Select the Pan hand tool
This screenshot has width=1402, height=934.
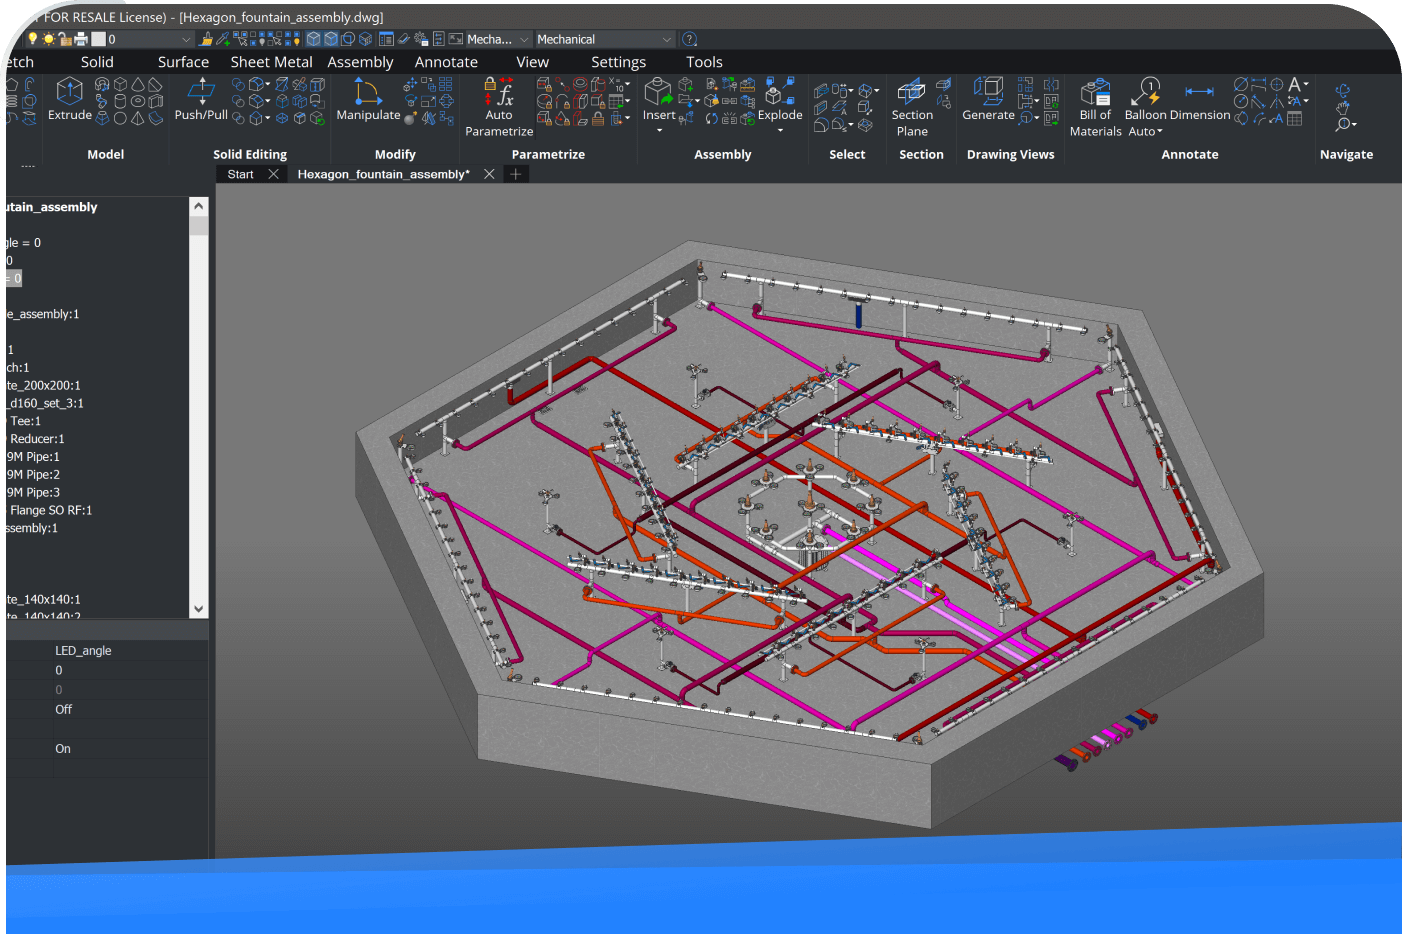click(x=1343, y=107)
